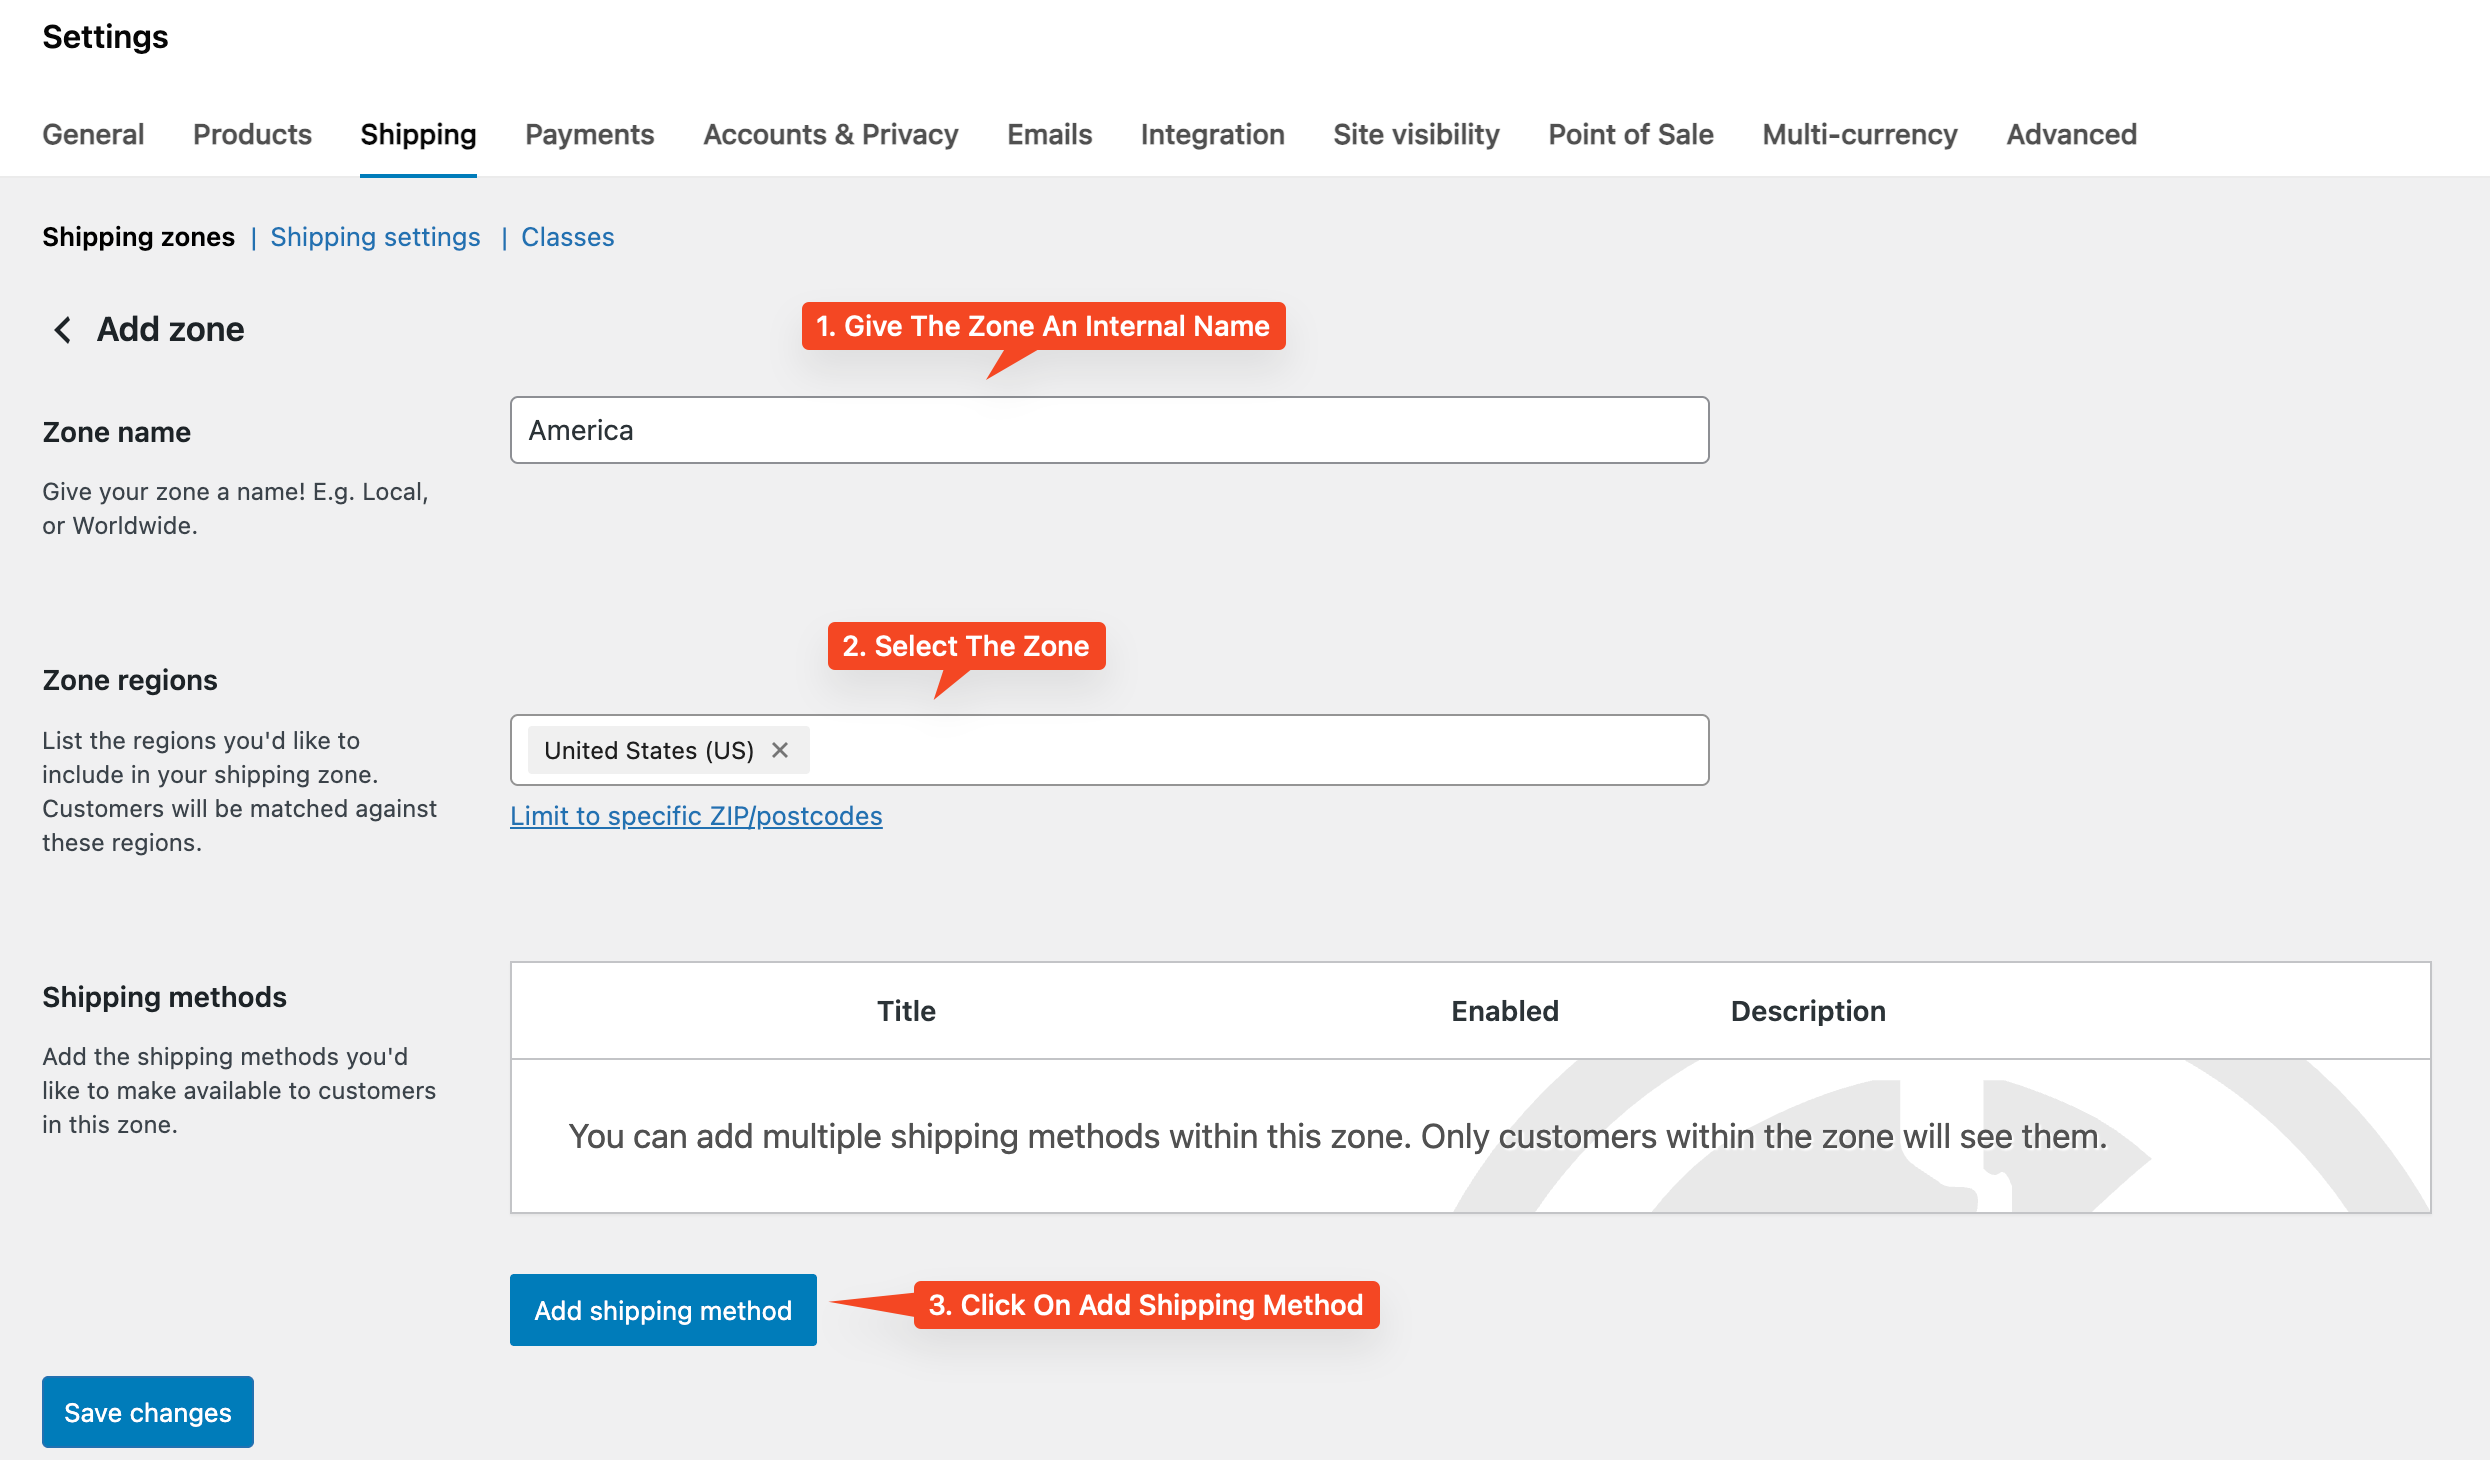Click the Add shipping method button
The width and height of the screenshot is (2490, 1460).
coord(663,1310)
